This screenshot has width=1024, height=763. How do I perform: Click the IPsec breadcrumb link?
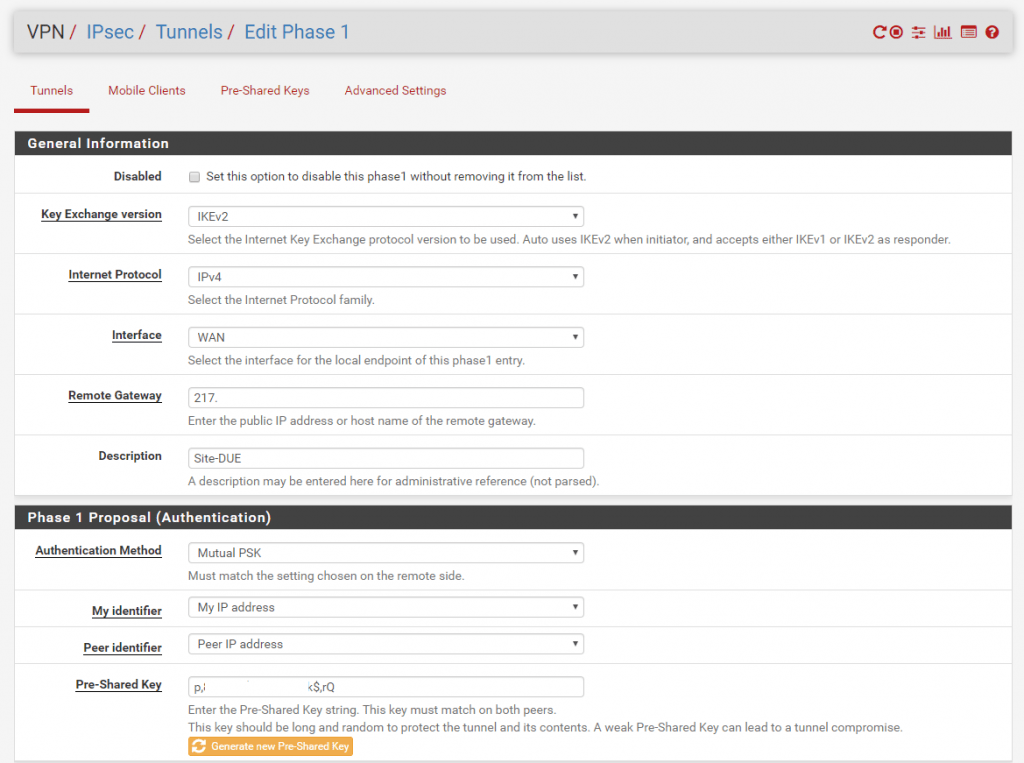[x=110, y=32]
